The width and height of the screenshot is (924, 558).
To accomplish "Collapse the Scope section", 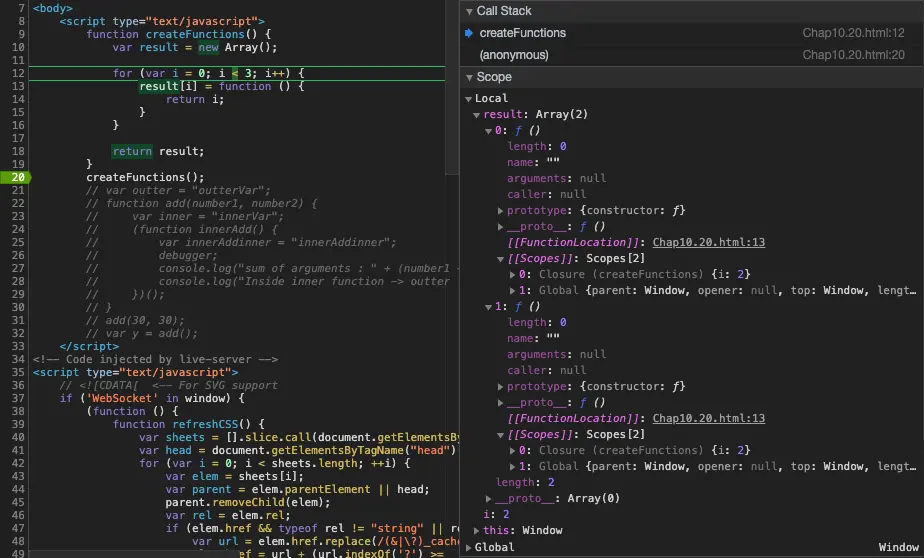I will pyautogui.click(x=470, y=77).
